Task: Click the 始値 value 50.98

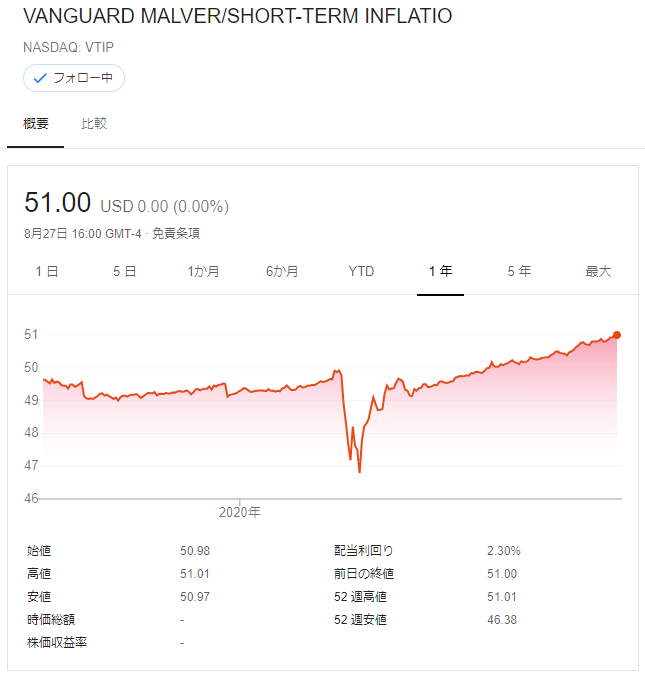Action: coord(195,551)
